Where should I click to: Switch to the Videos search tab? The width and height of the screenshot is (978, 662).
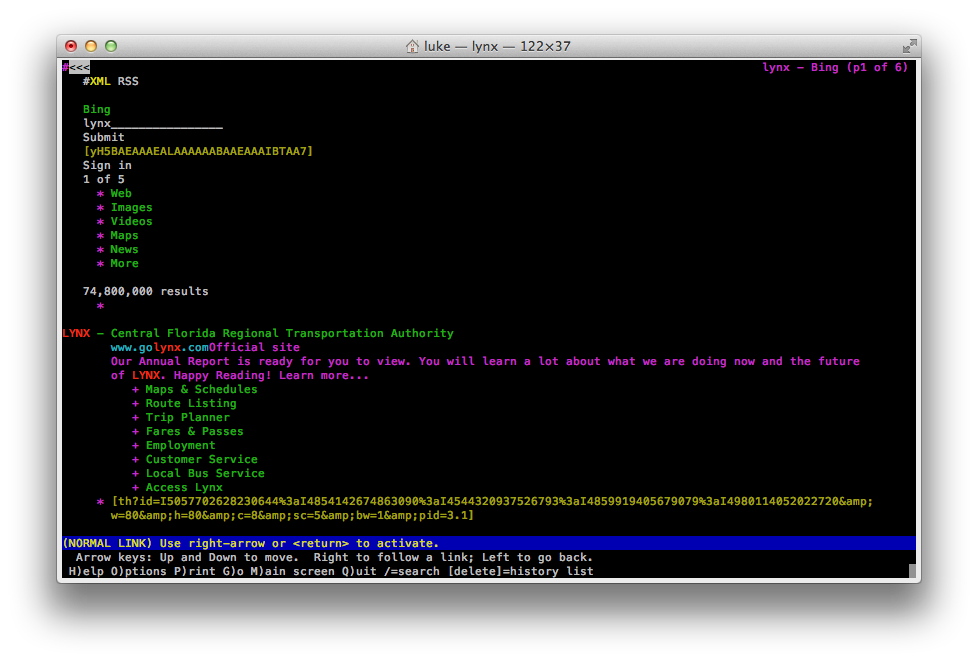tap(131, 222)
